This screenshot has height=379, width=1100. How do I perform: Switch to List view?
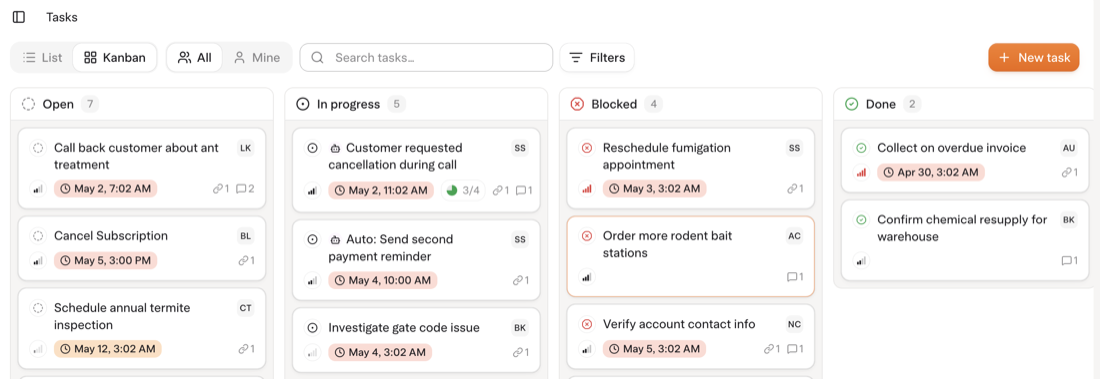pyautogui.click(x=42, y=58)
